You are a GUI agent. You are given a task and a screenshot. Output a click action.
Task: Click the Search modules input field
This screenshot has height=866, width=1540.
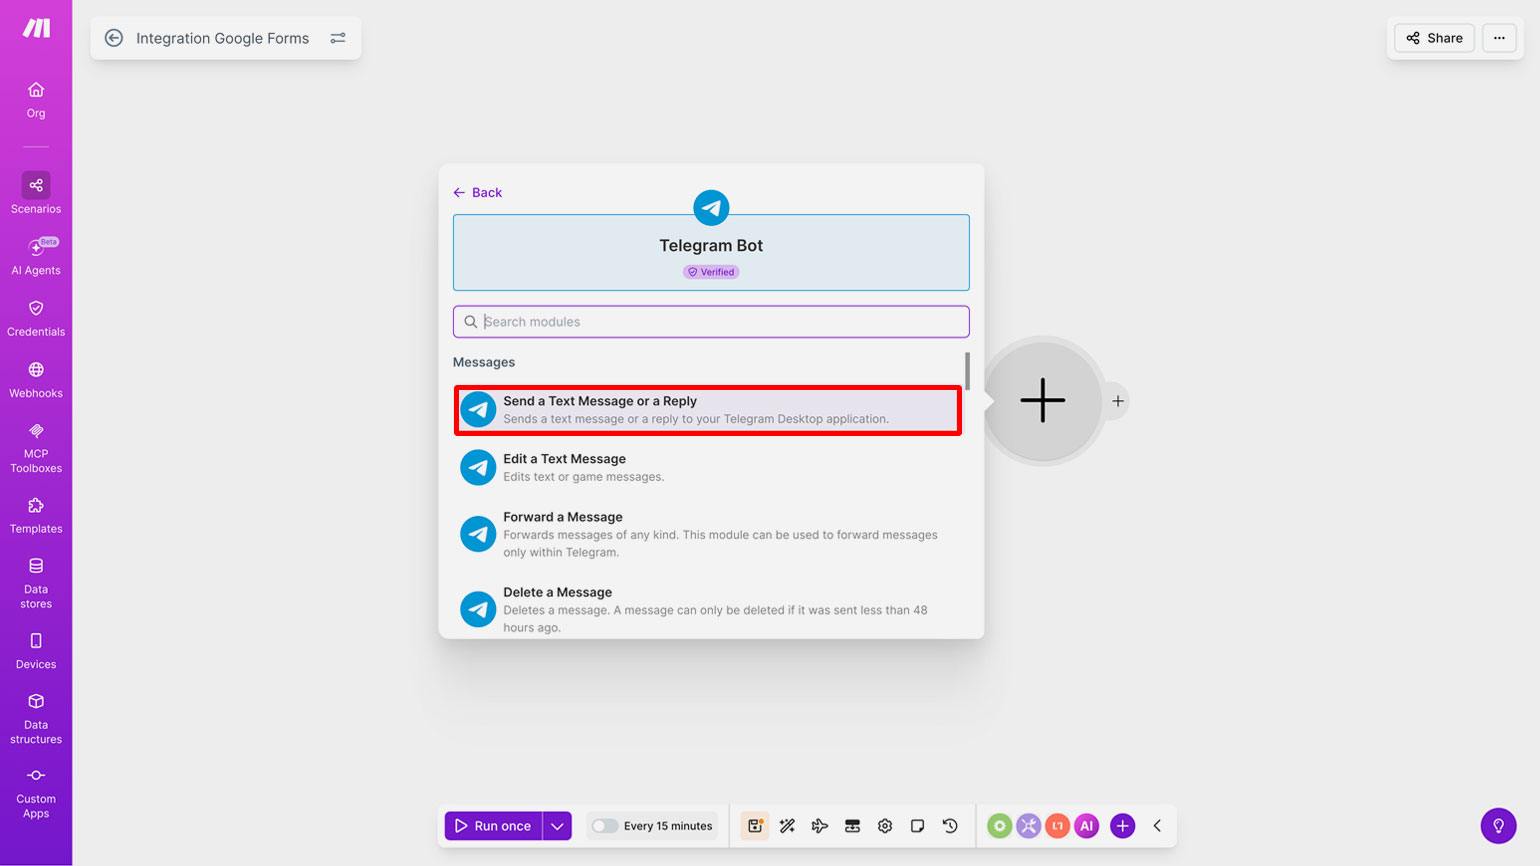point(711,322)
